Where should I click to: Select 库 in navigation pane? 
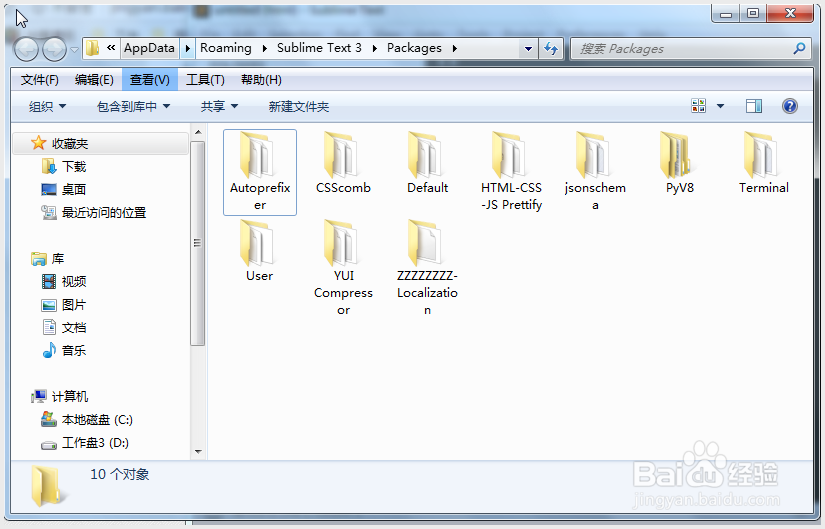[x=47, y=258]
